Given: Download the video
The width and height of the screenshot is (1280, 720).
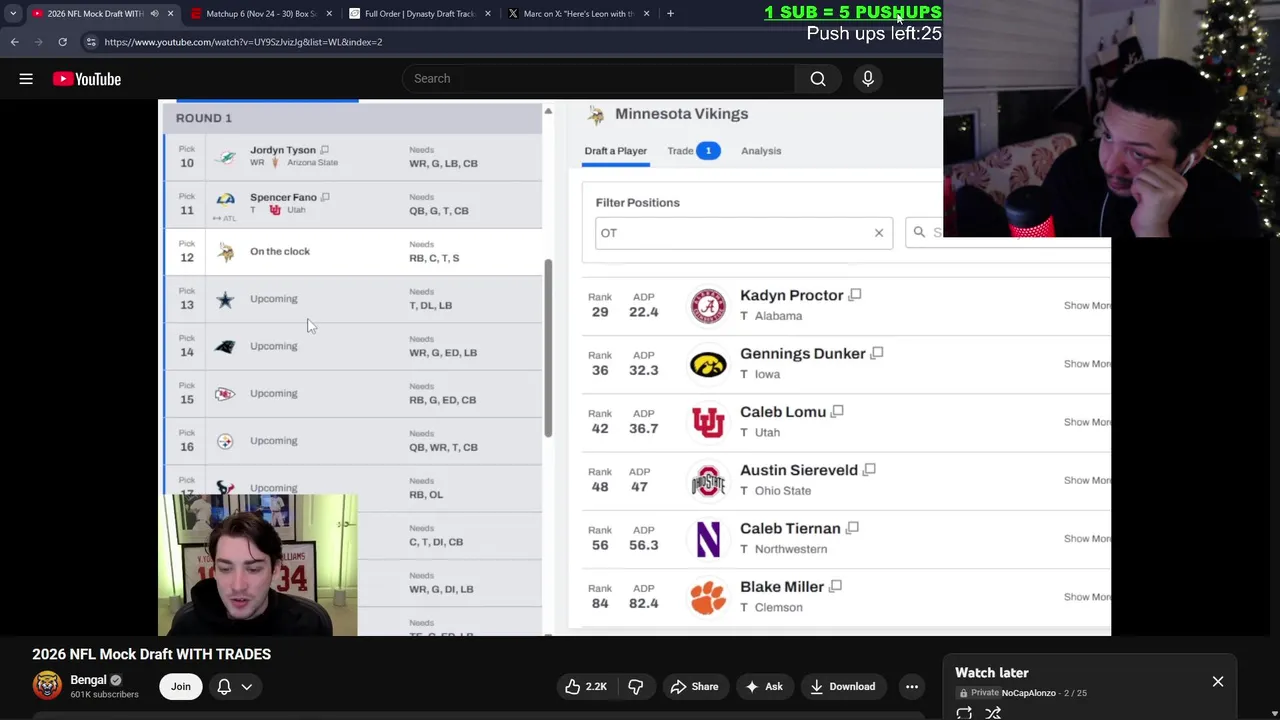Looking at the screenshot, I should point(843,686).
